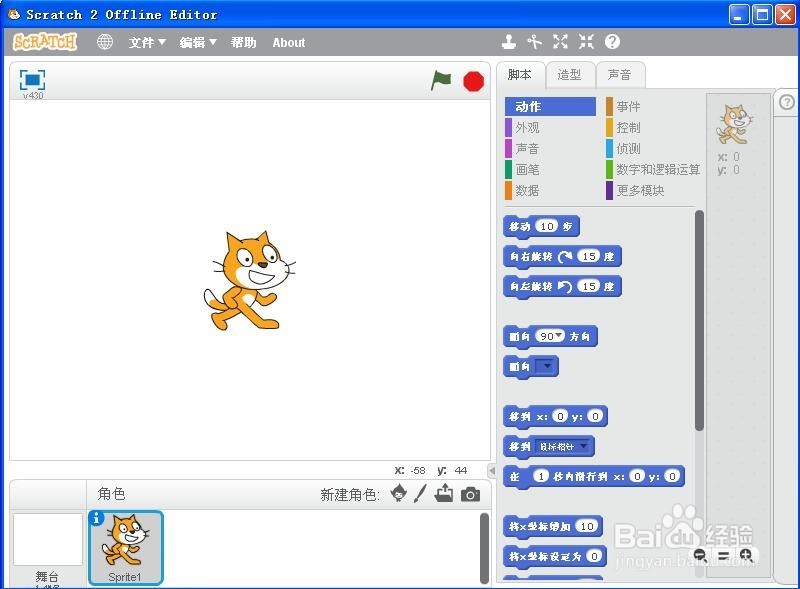800x589 pixels.
Task: Click the seconds field in glide block
Action: click(x=540, y=476)
